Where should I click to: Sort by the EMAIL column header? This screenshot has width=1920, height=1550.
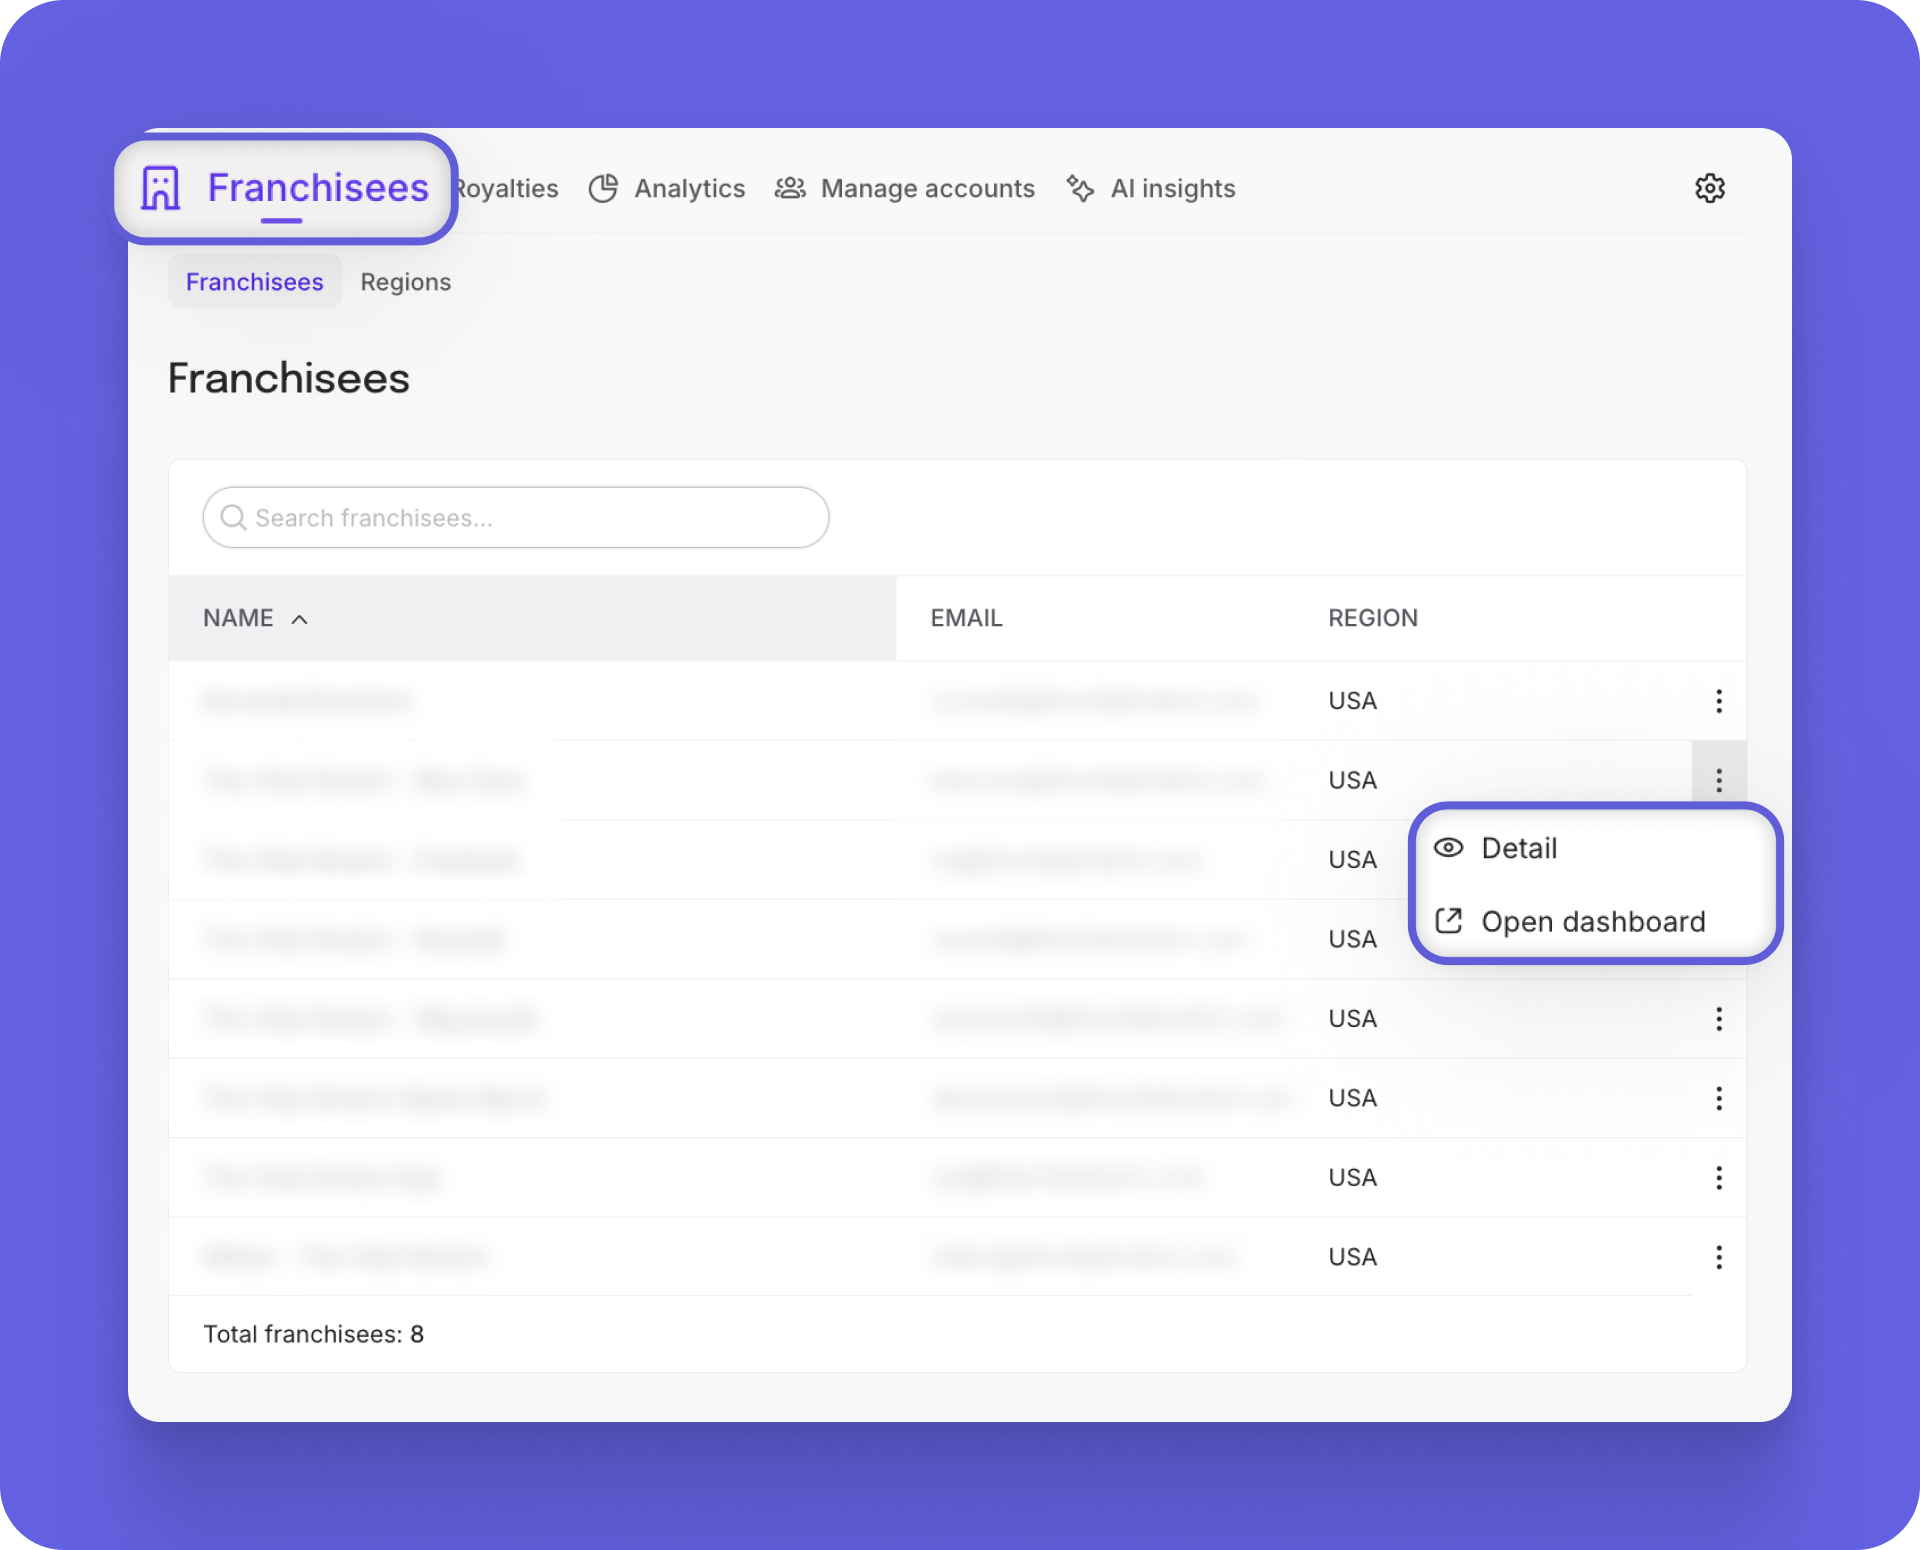click(966, 618)
